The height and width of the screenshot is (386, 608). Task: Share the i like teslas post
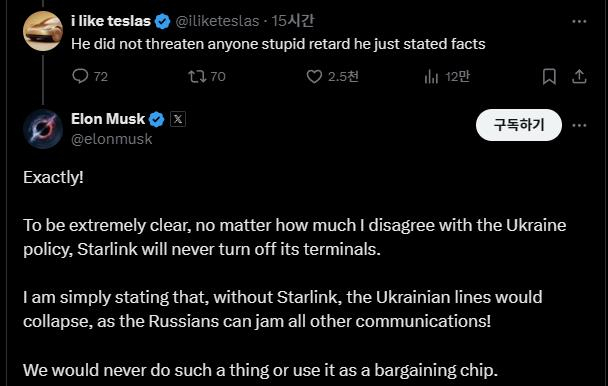[579, 76]
